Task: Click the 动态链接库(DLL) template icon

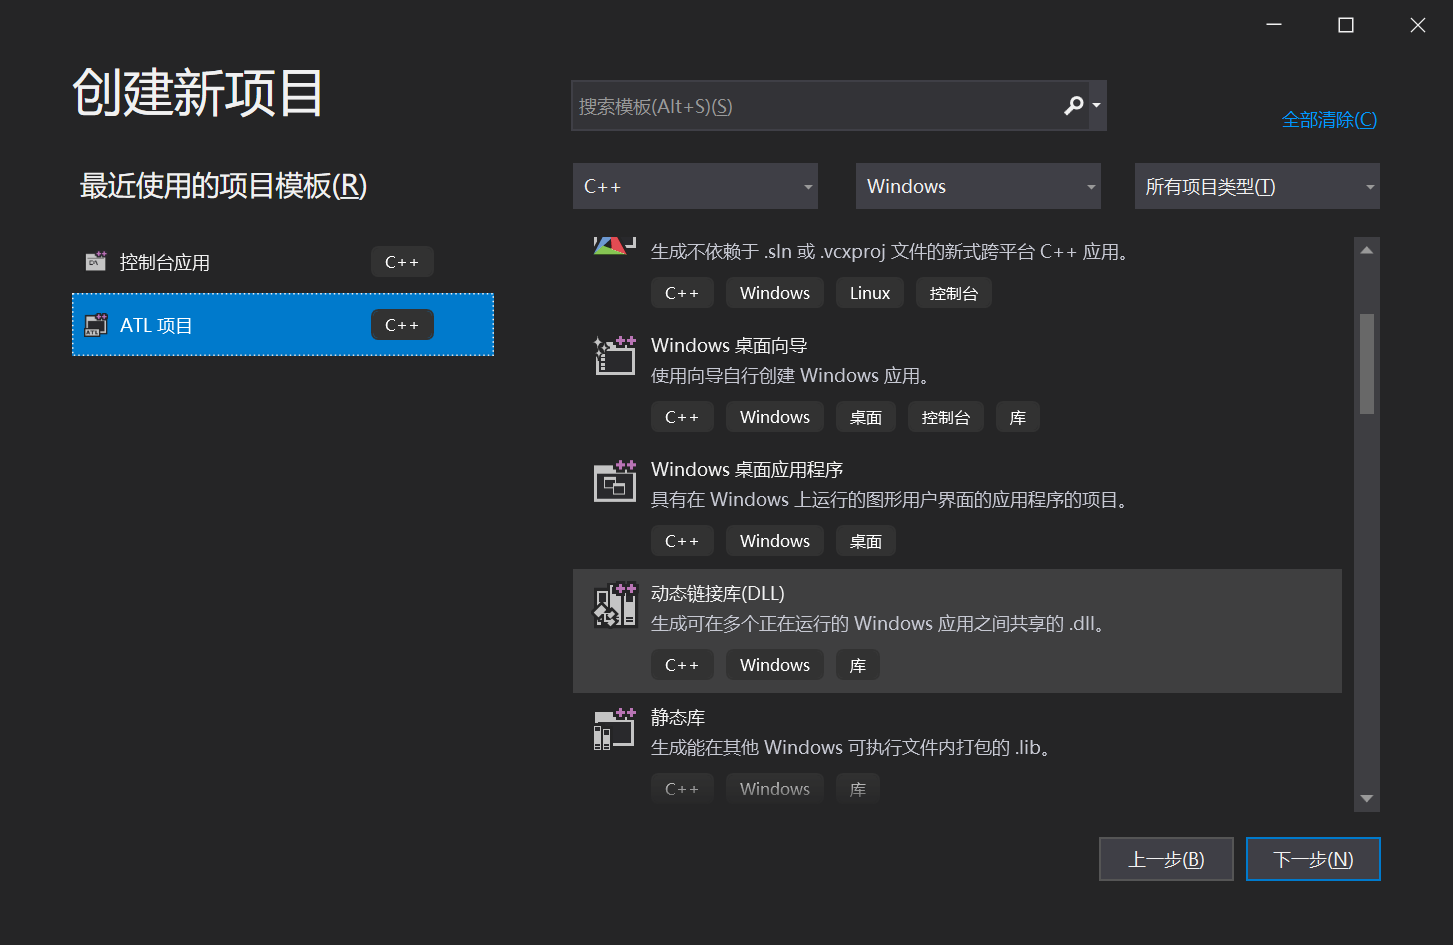Action: point(615,605)
